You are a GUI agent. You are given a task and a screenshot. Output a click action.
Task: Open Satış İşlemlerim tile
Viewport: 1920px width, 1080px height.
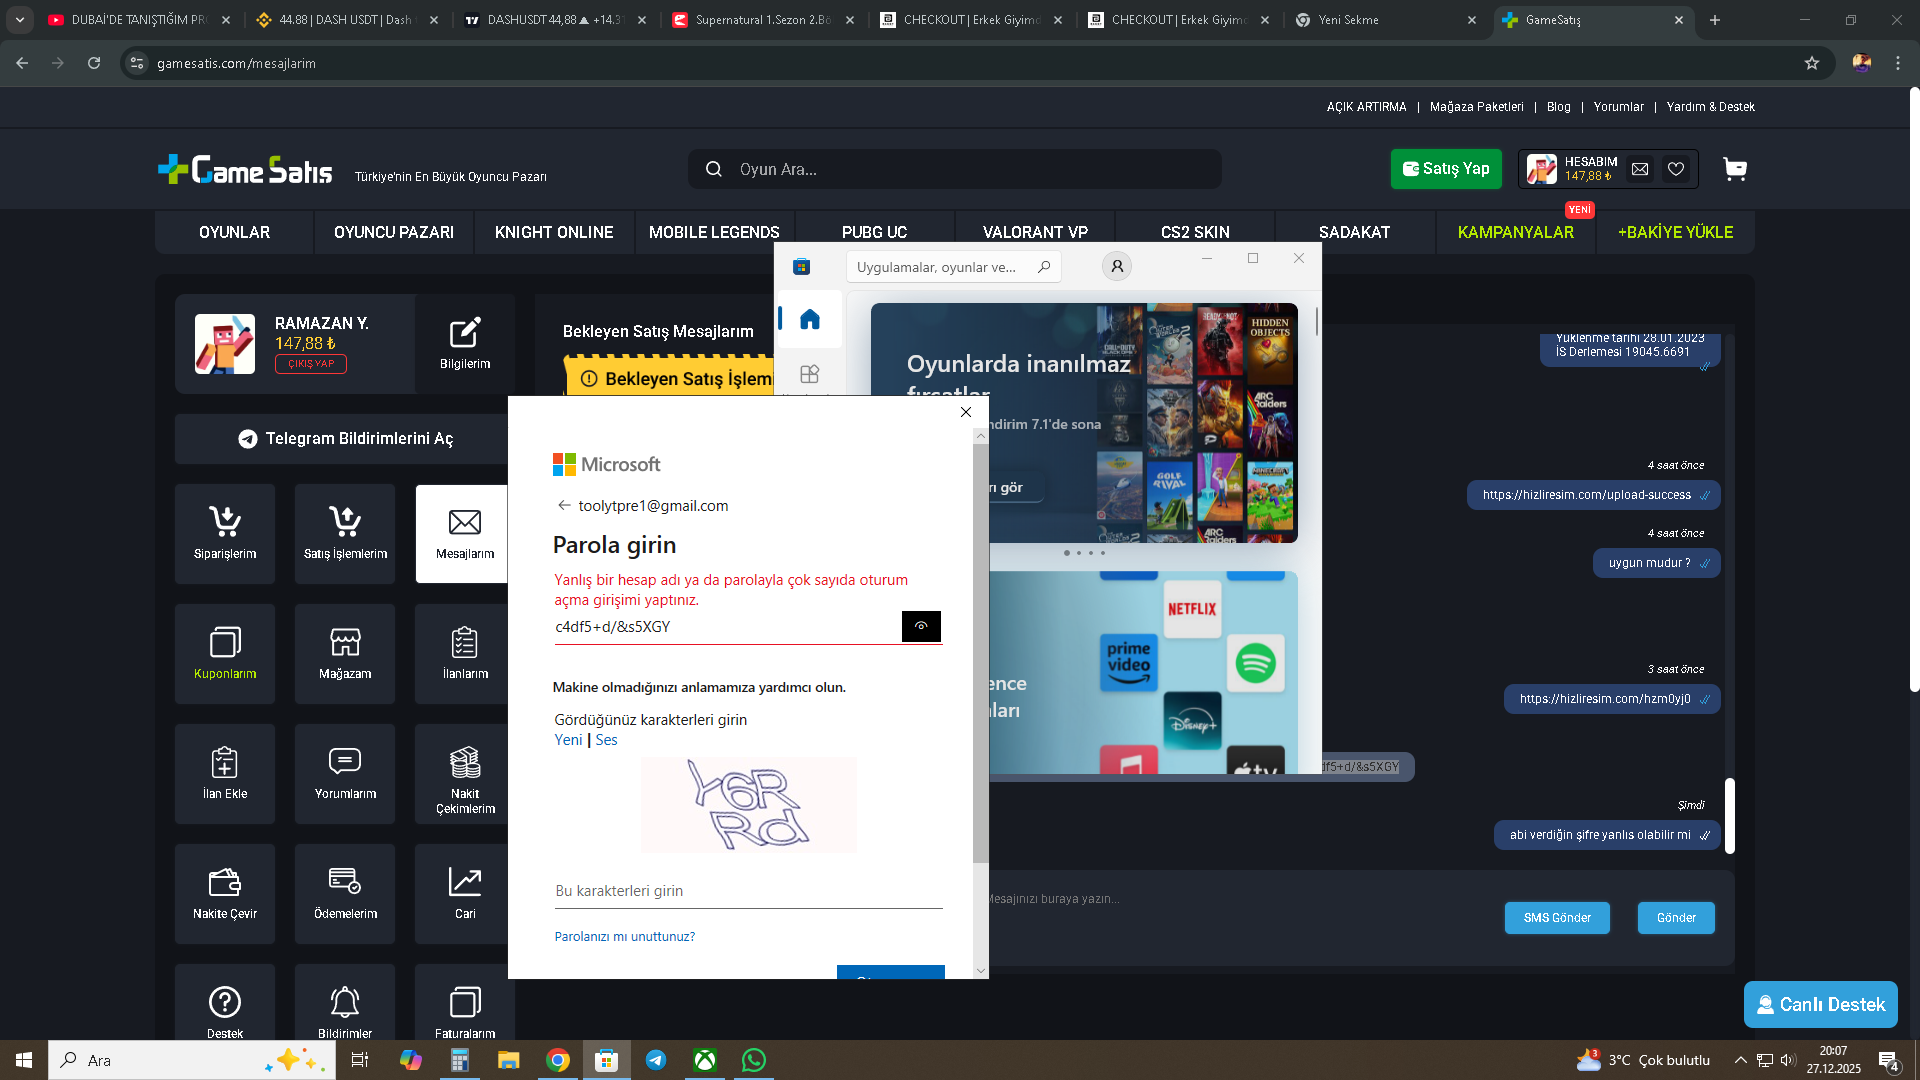pos(345,533)
